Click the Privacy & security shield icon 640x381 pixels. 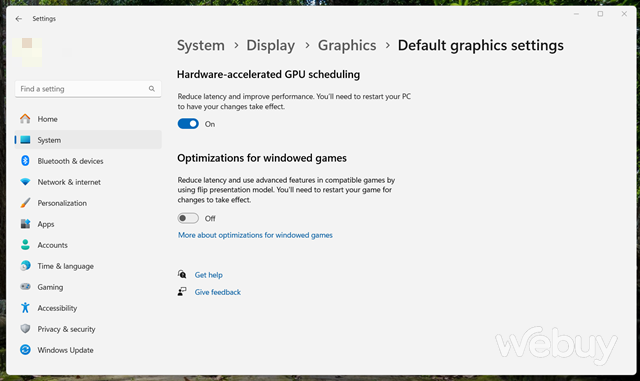(x=25, y=329)
